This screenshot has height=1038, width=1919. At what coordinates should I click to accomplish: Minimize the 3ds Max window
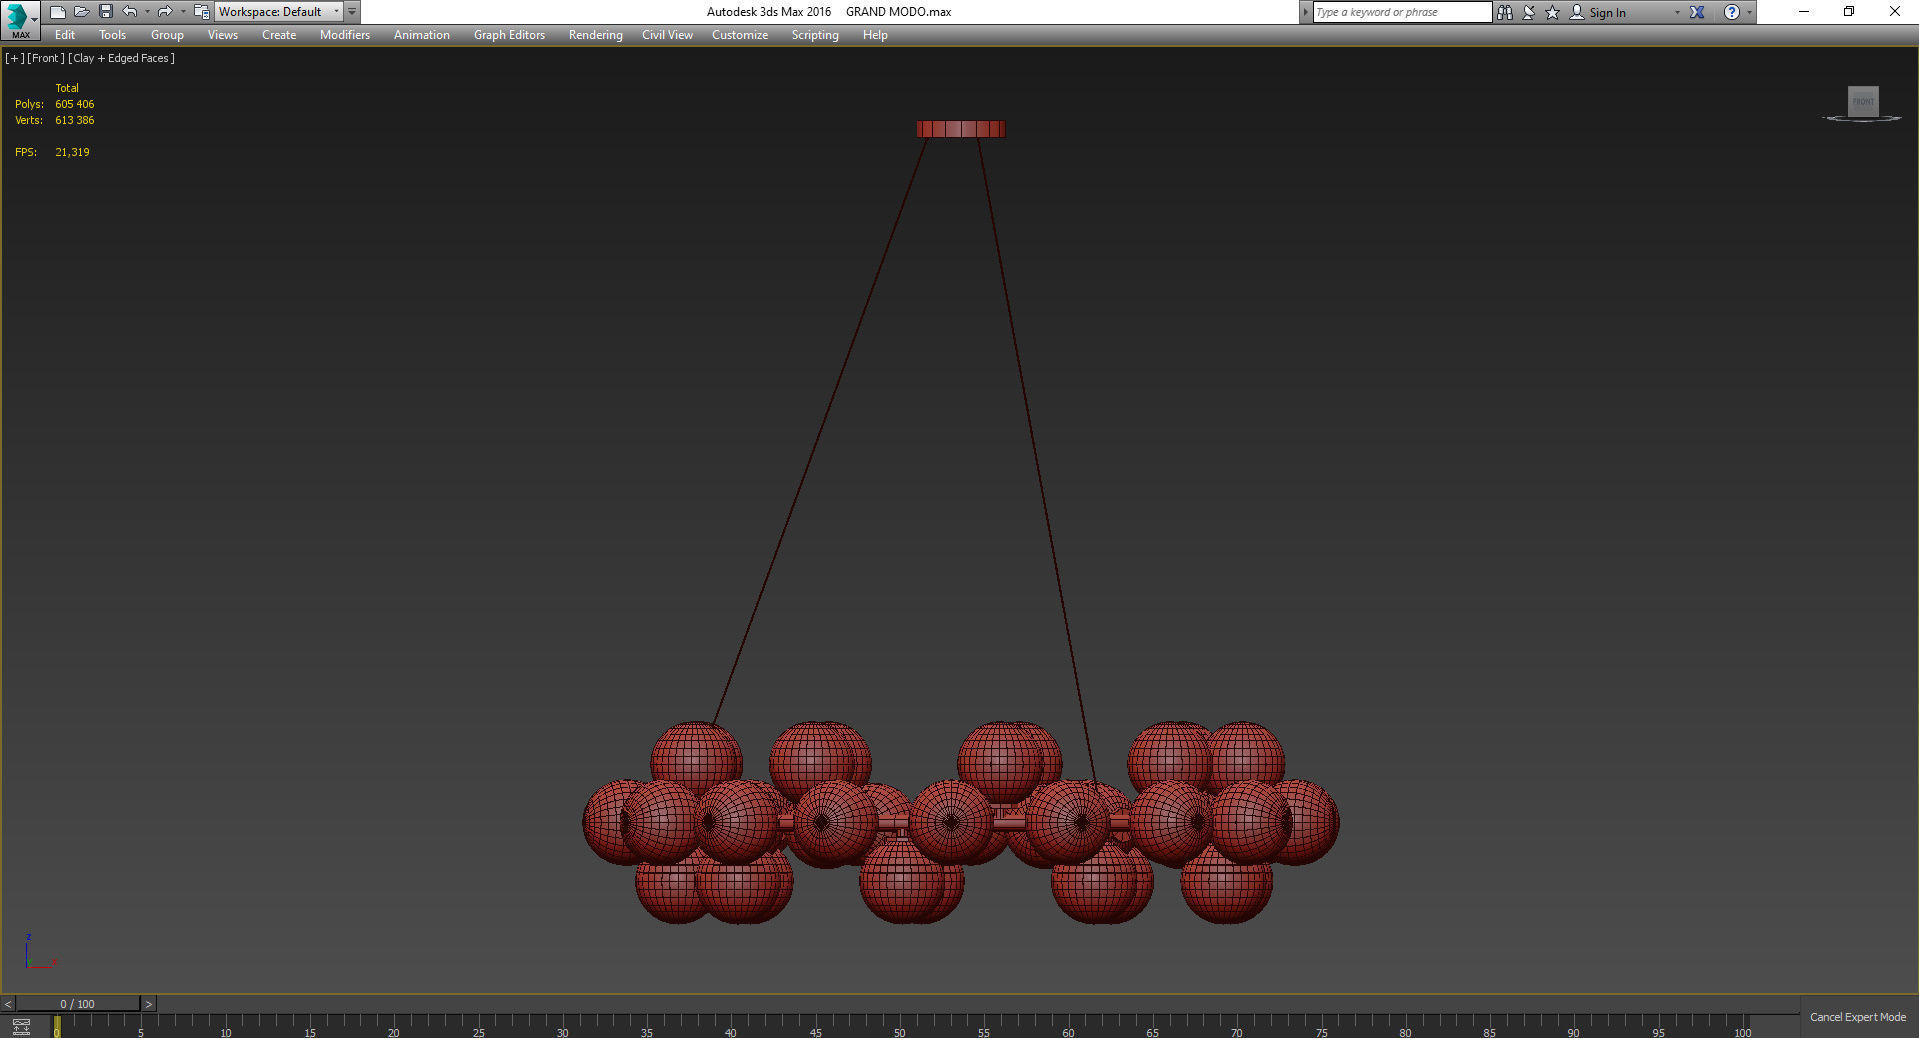1804,12
